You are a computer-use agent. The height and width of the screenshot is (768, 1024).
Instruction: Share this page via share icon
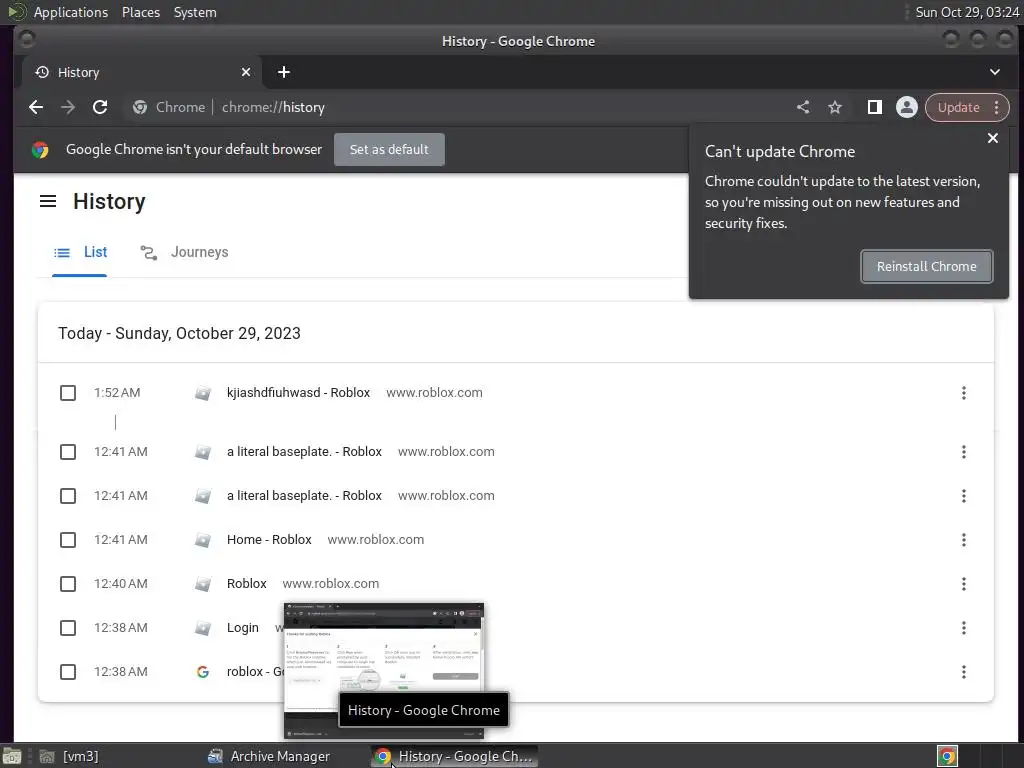803,107
